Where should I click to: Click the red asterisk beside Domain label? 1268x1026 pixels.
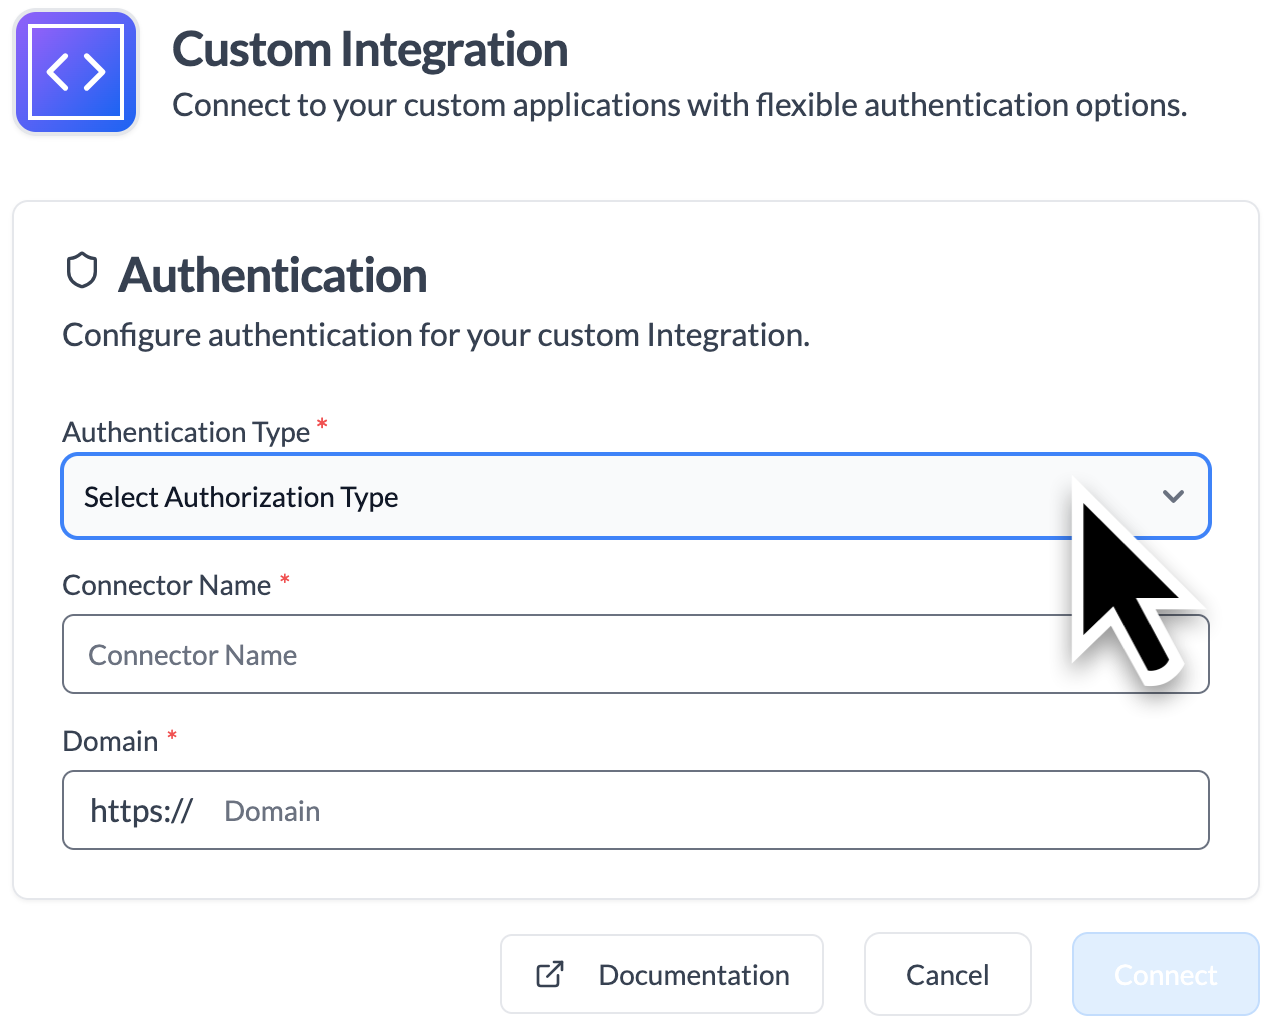coord(172,736)
